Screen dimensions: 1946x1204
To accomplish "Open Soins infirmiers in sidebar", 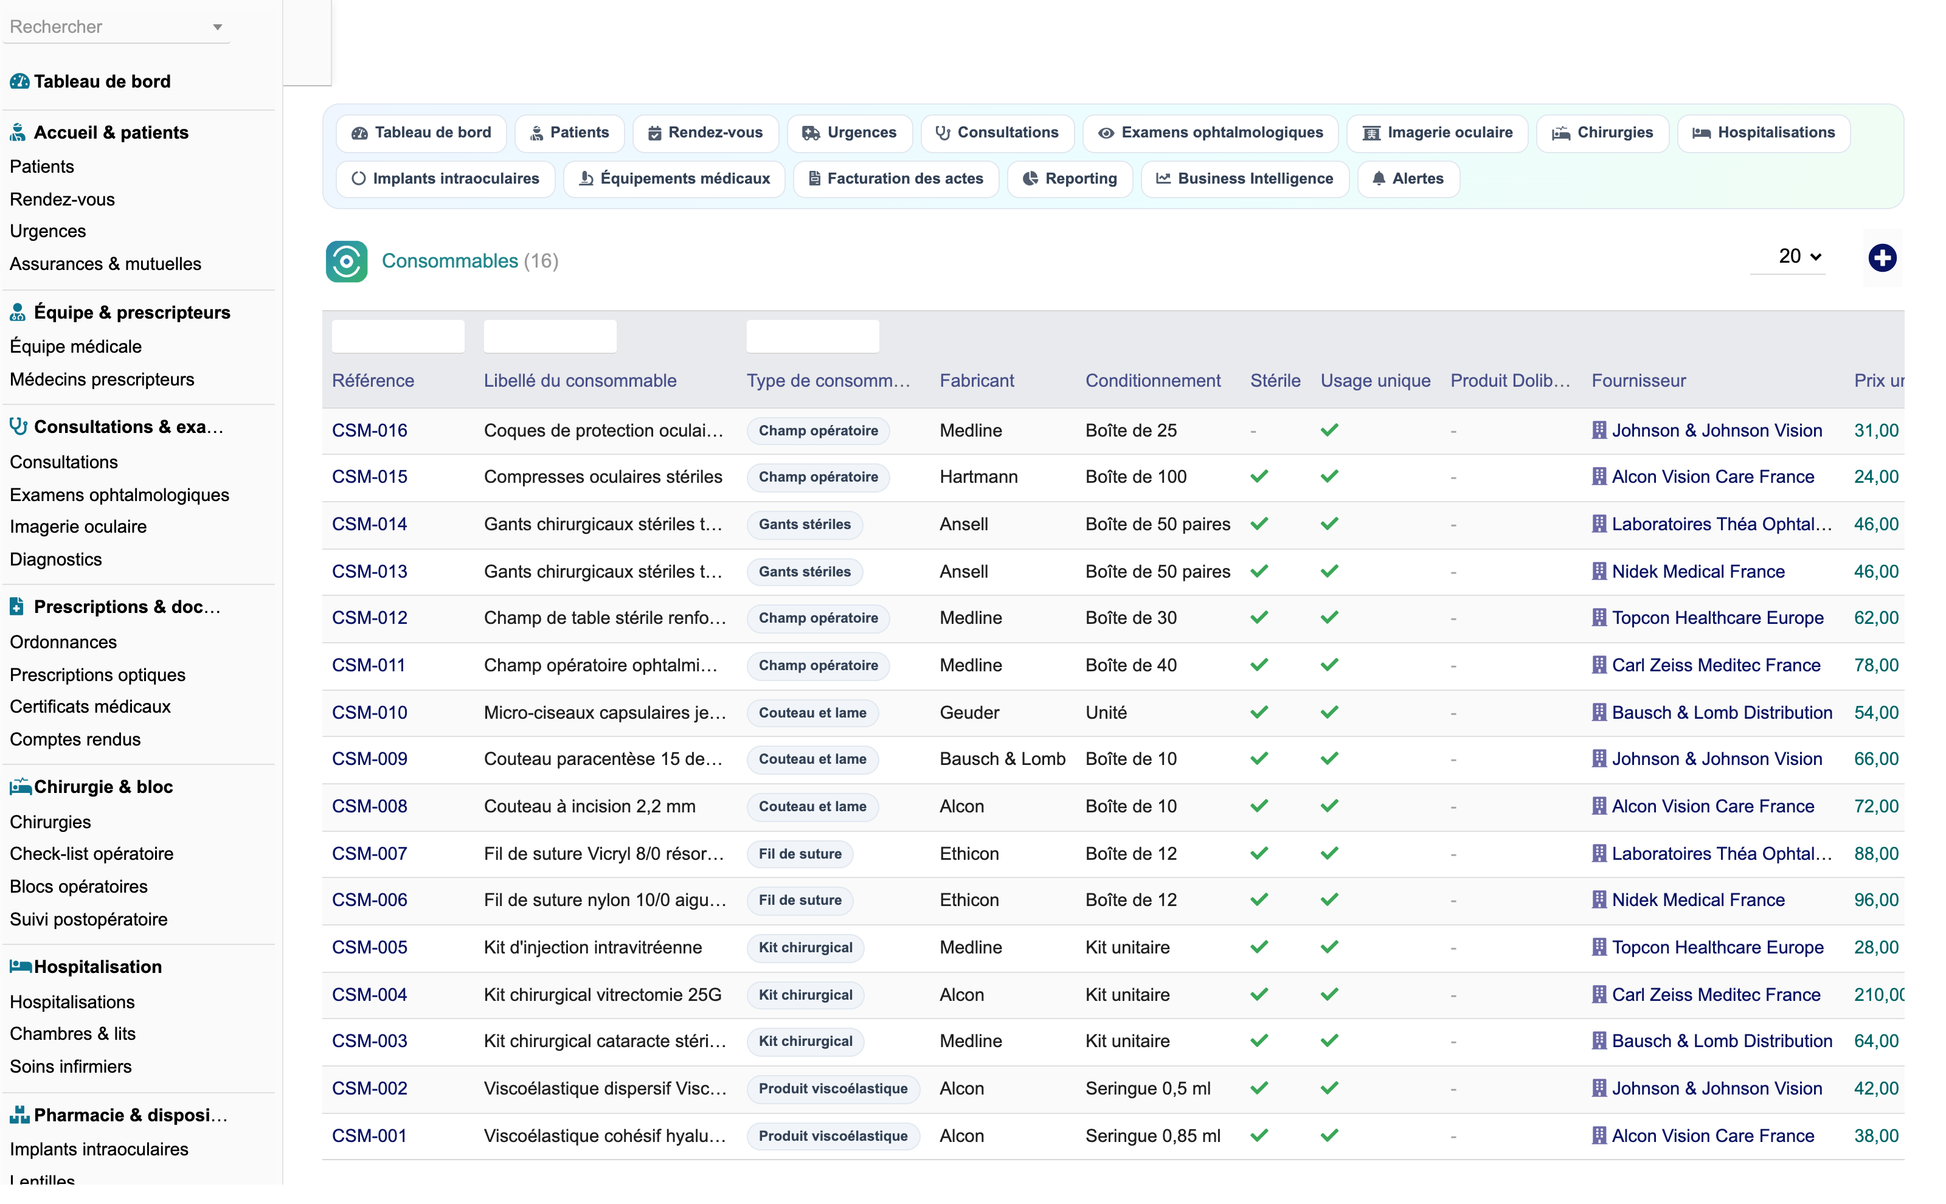I will pyautogui.click(x=70, y=1066).
